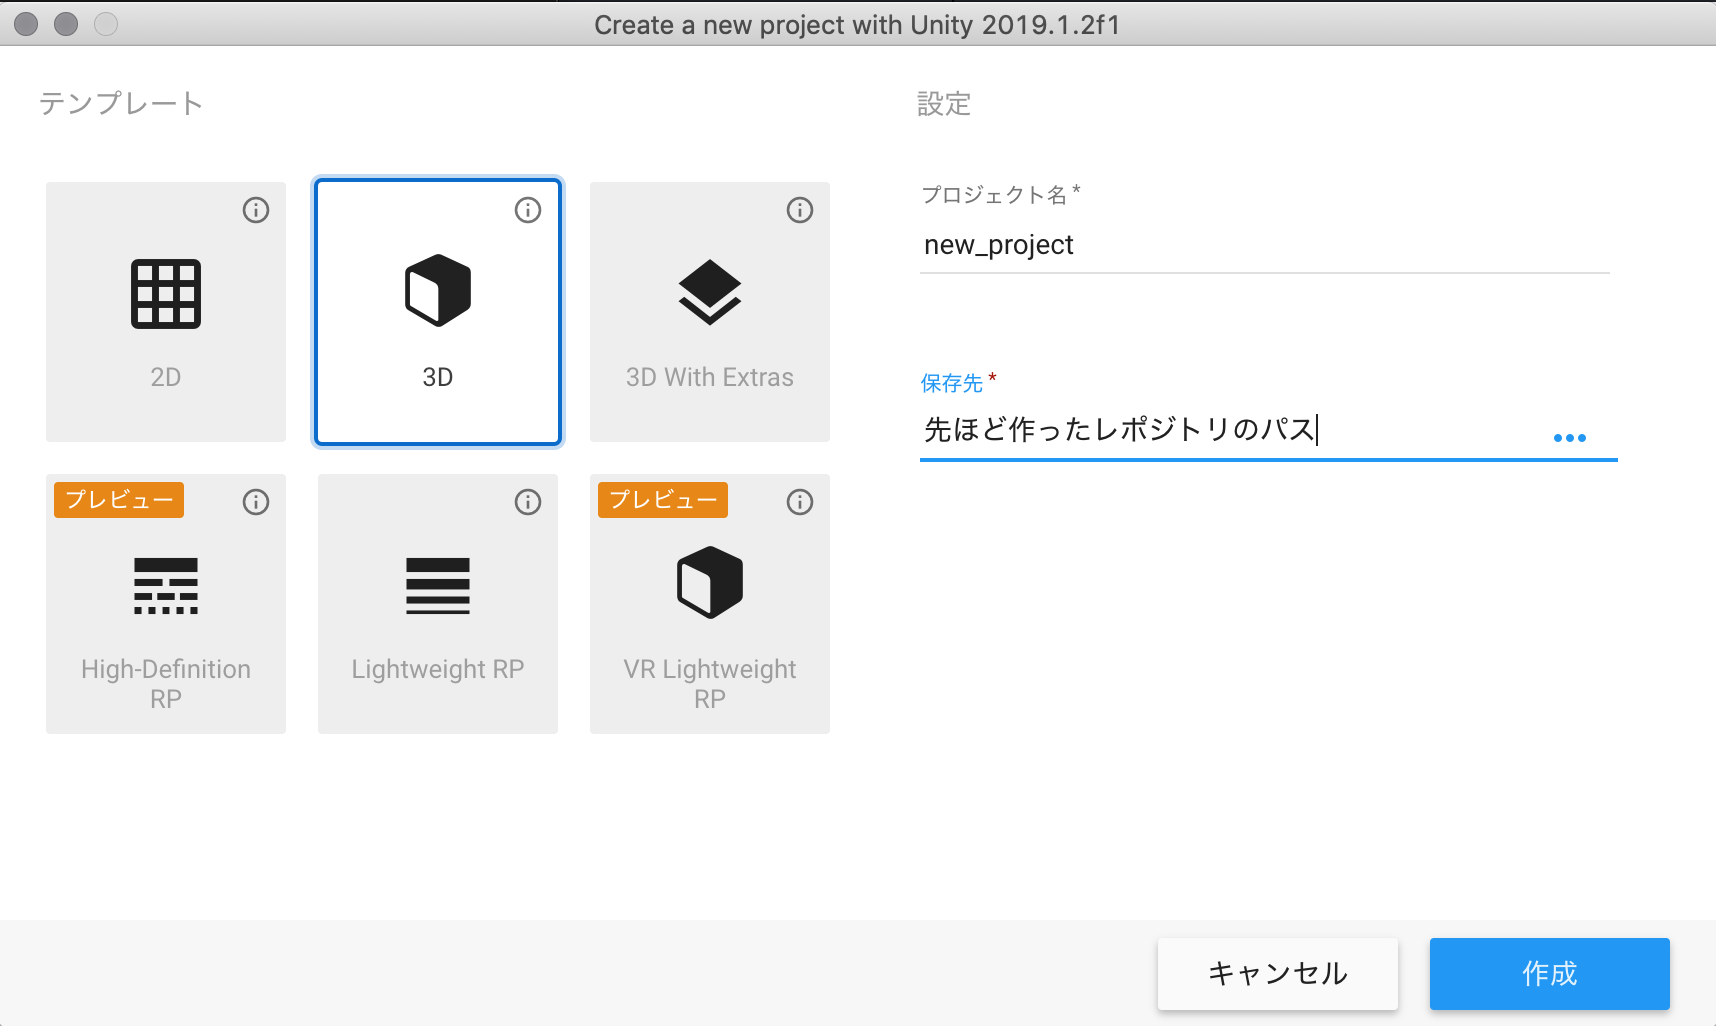The width and height of the screenshot is (1716, 1026).
Task: Open the 保存先 folder browser via ellipsis
Action: pyautogui.click(x=1571, y=437)
